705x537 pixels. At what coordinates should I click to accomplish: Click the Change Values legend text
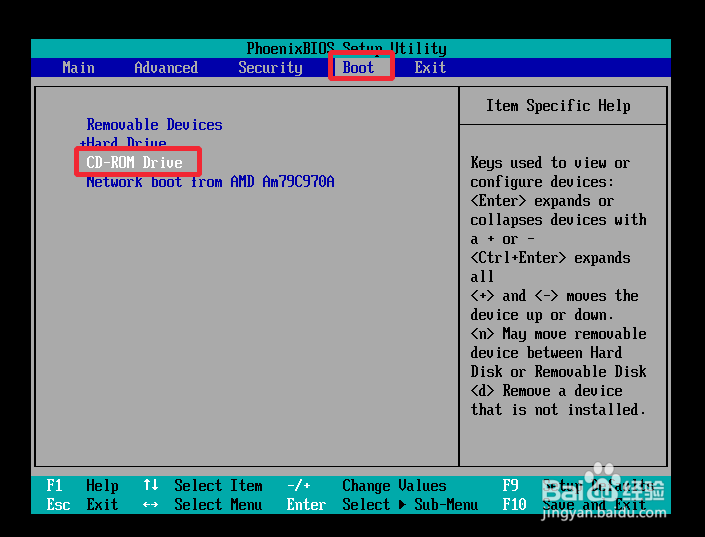(x=394, y=486)
